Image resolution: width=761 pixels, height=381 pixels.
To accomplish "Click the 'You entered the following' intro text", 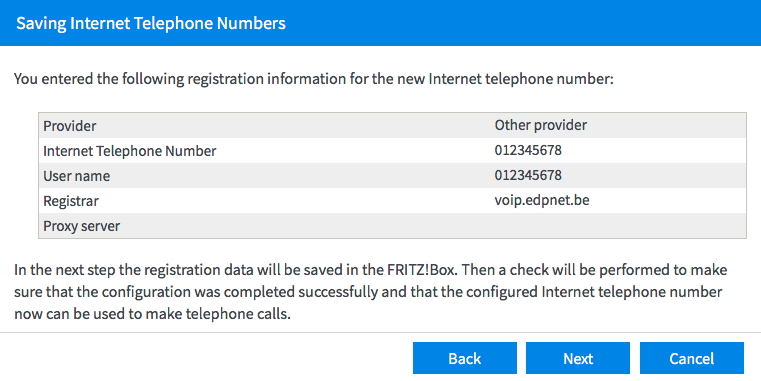I will [x=314, y=79].
